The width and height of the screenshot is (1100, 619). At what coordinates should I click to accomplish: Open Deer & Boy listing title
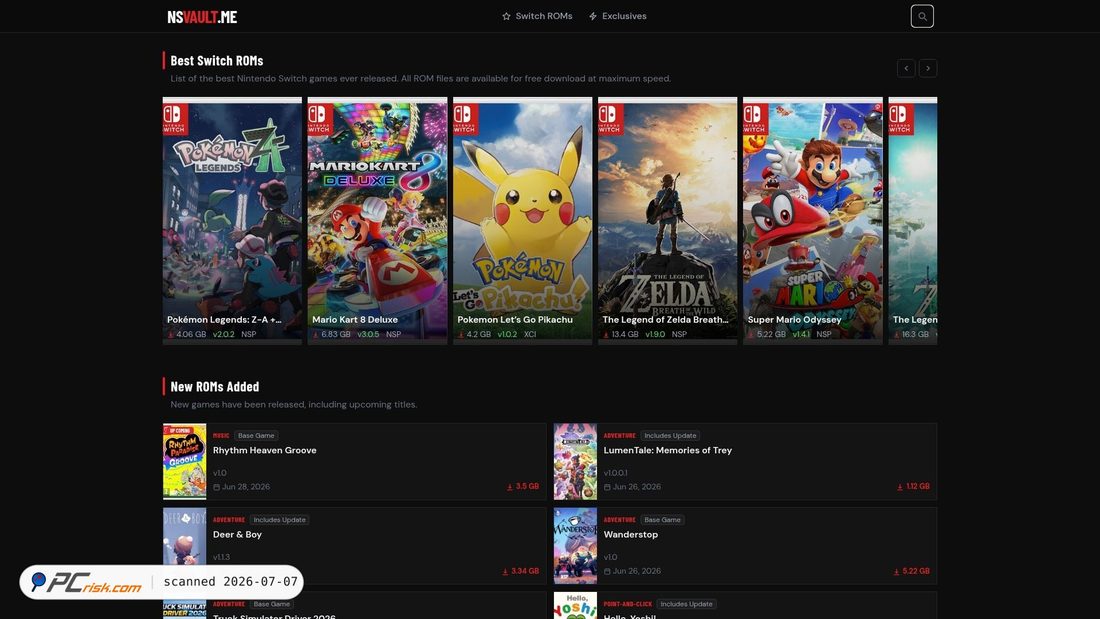click(x=237, y=535)
